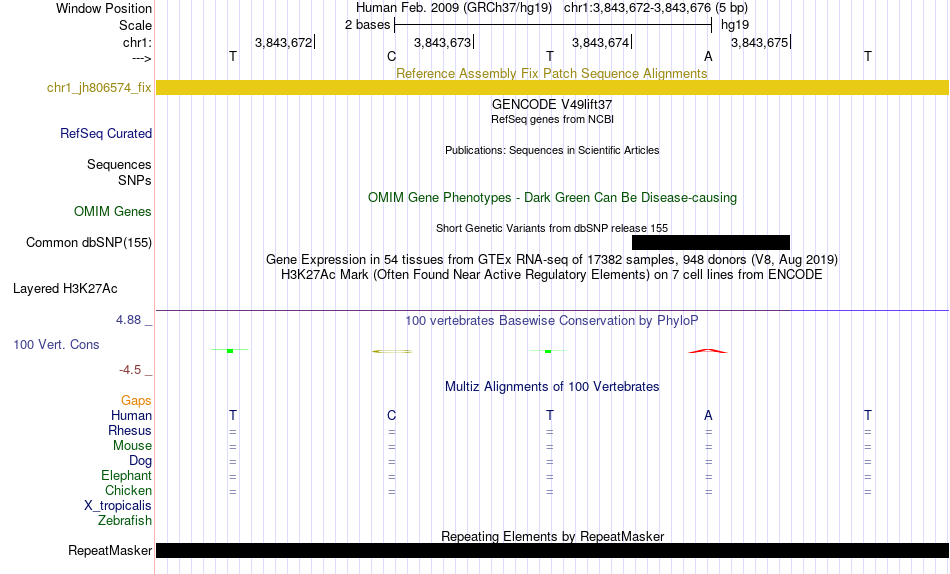Click the -4.5 lower axis value
The height and width of the screenshot is (574, 950).
pos(130,370)
